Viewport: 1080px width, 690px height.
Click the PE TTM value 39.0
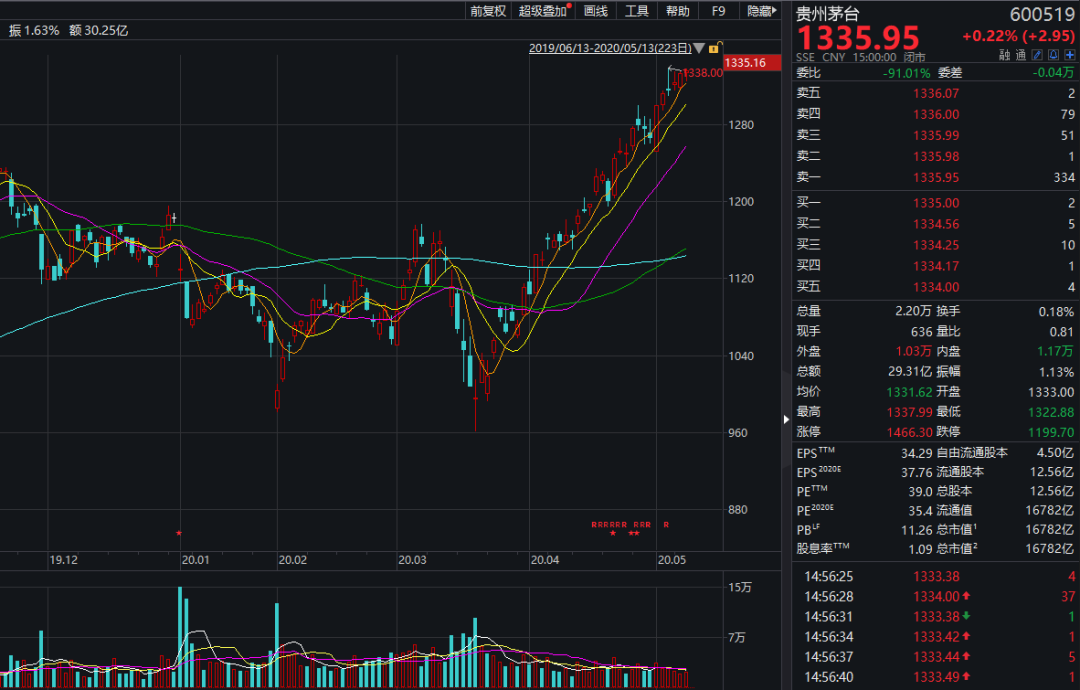pos(920,492)
